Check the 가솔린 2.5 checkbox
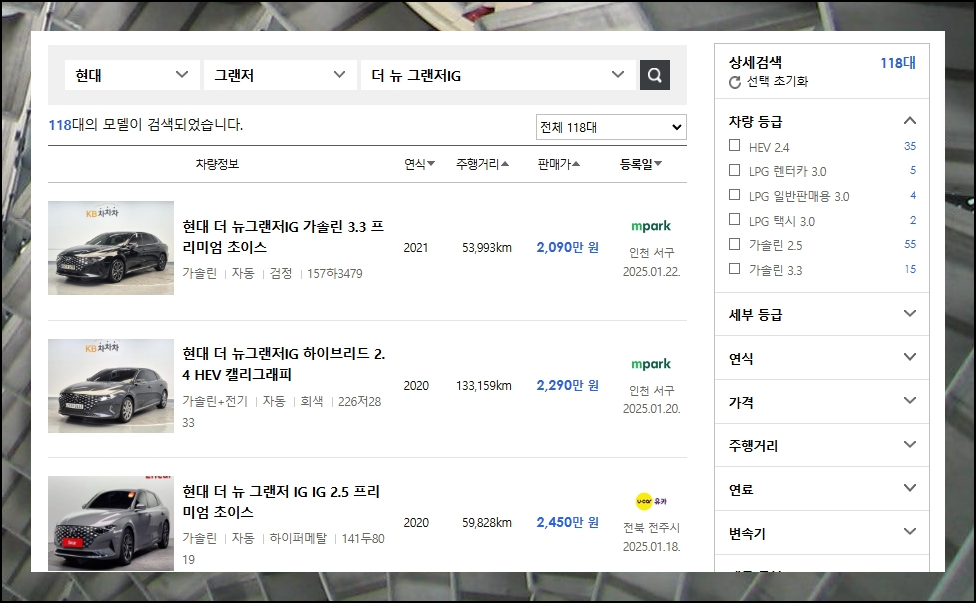Viewport: 976px width, 603px height. coord(734,244)
